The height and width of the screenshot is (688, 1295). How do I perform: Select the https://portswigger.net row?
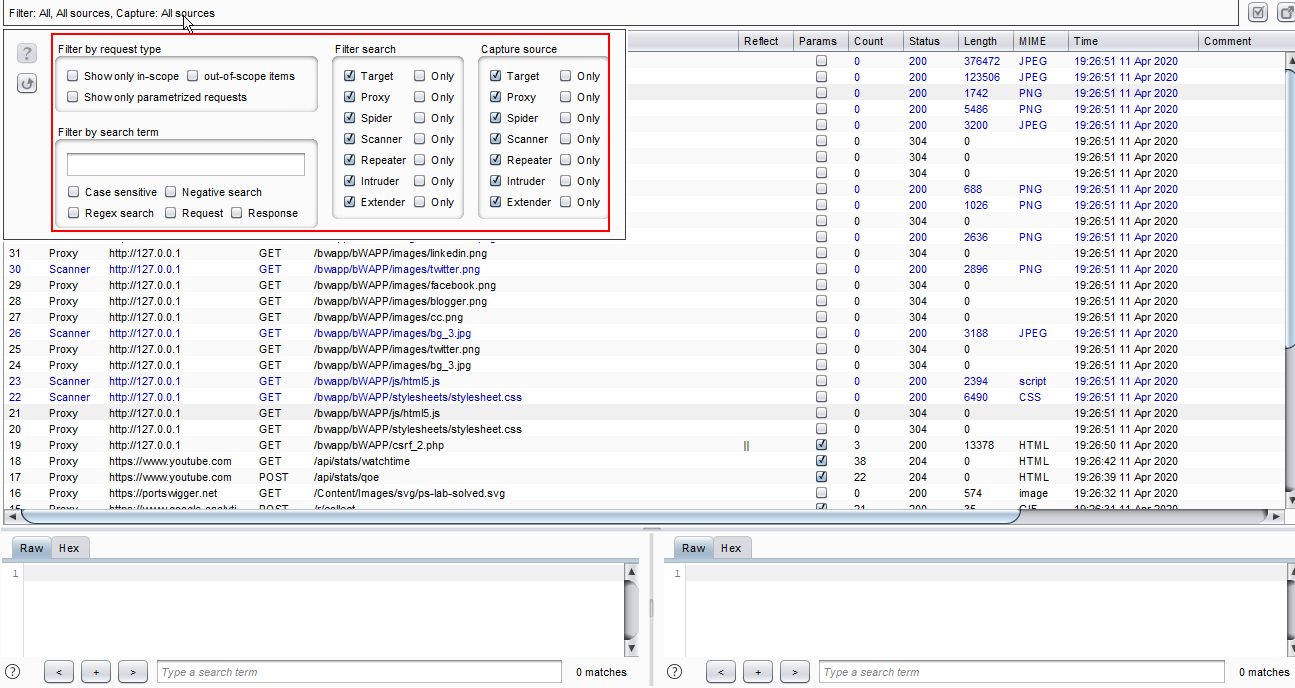coord(643,493)
